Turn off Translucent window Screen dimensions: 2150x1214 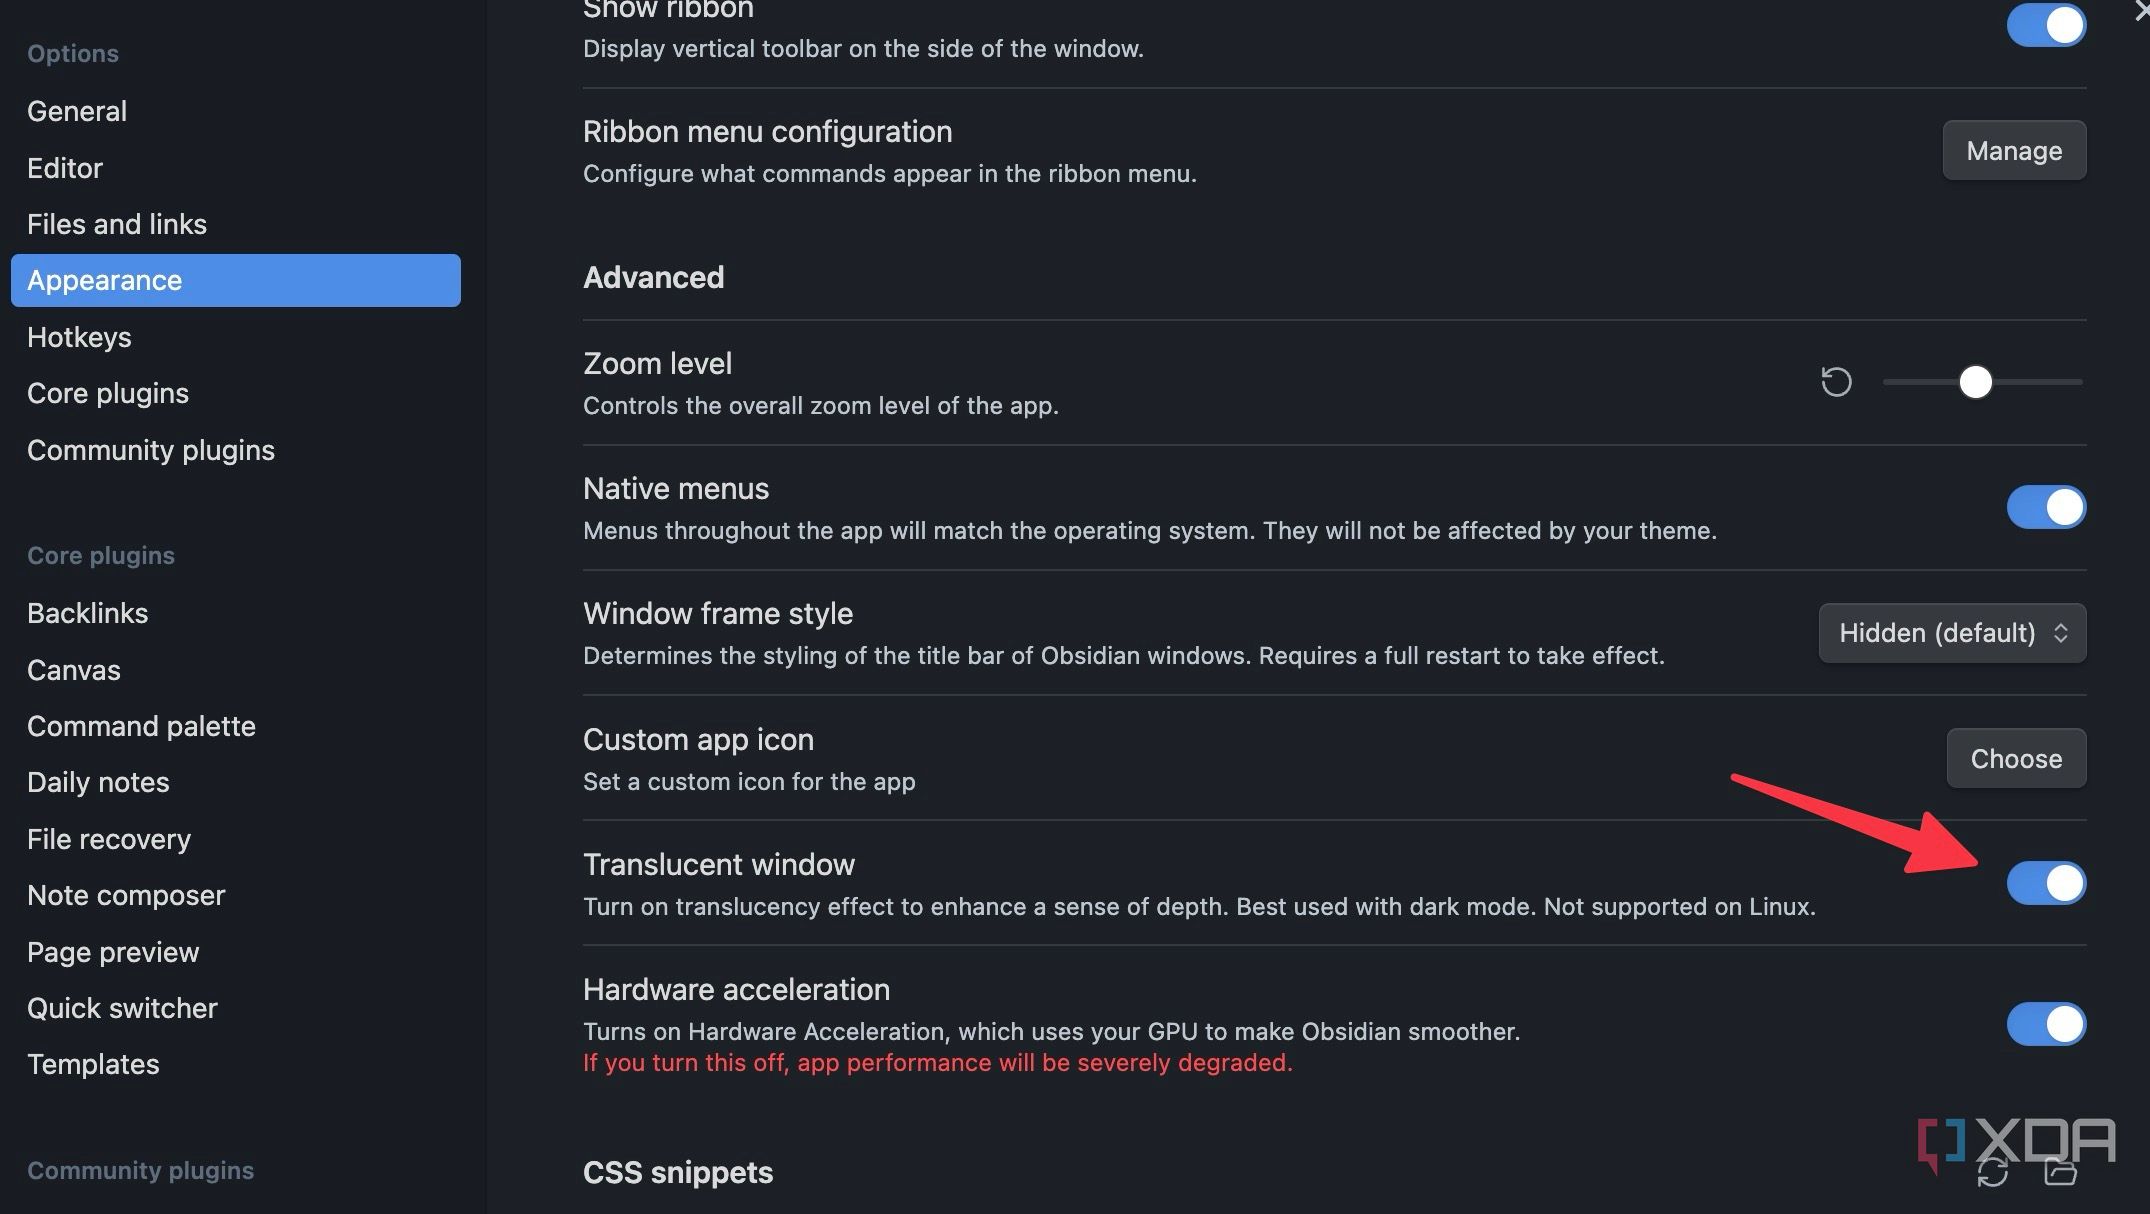2046,883
